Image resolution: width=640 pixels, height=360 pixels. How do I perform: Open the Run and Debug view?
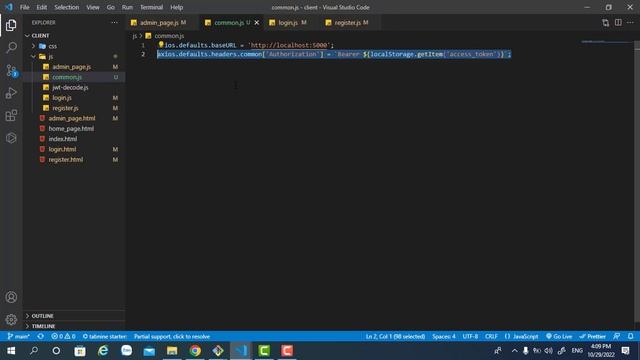(x=11, y=93)
